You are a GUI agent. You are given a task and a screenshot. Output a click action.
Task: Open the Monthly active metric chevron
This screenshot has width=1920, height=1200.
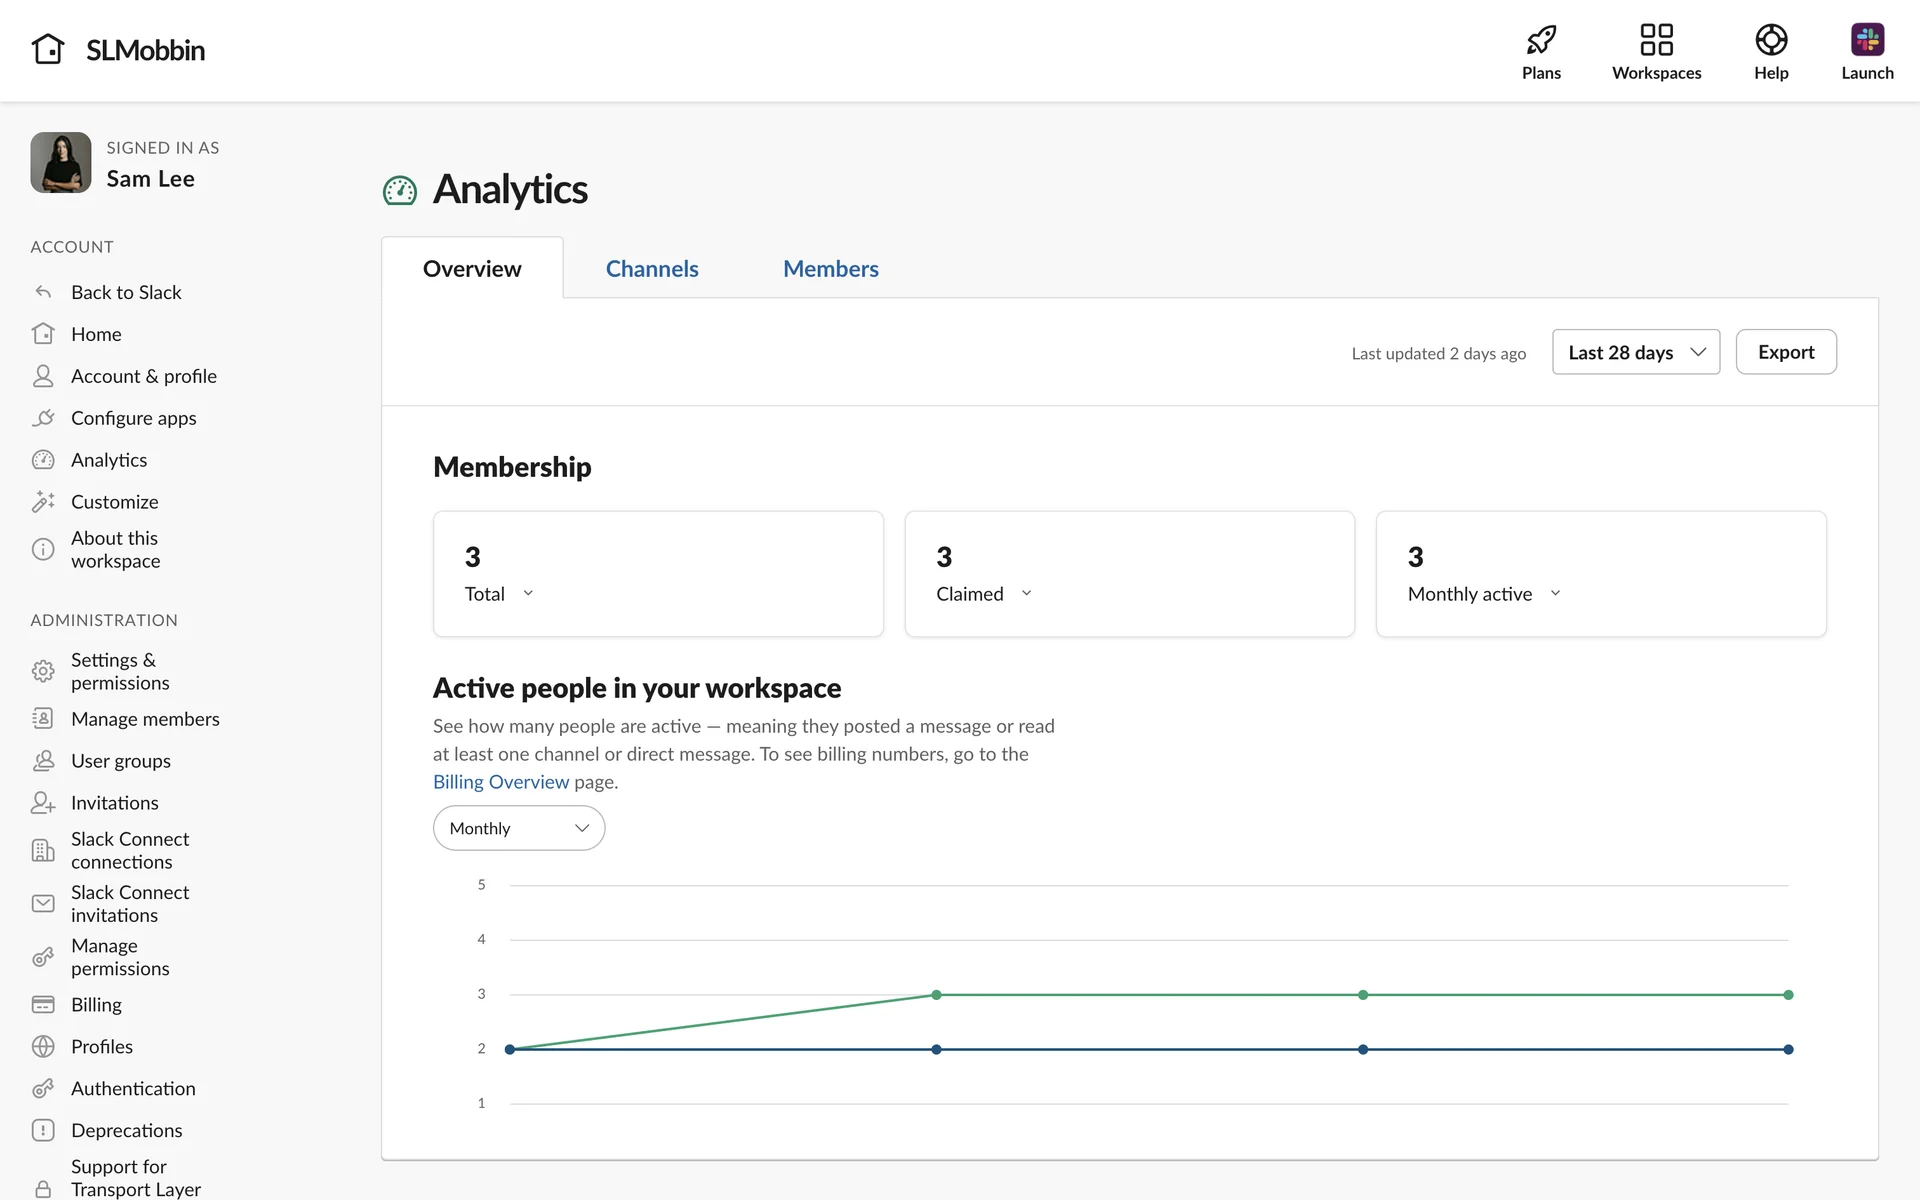coord(1555,593)
